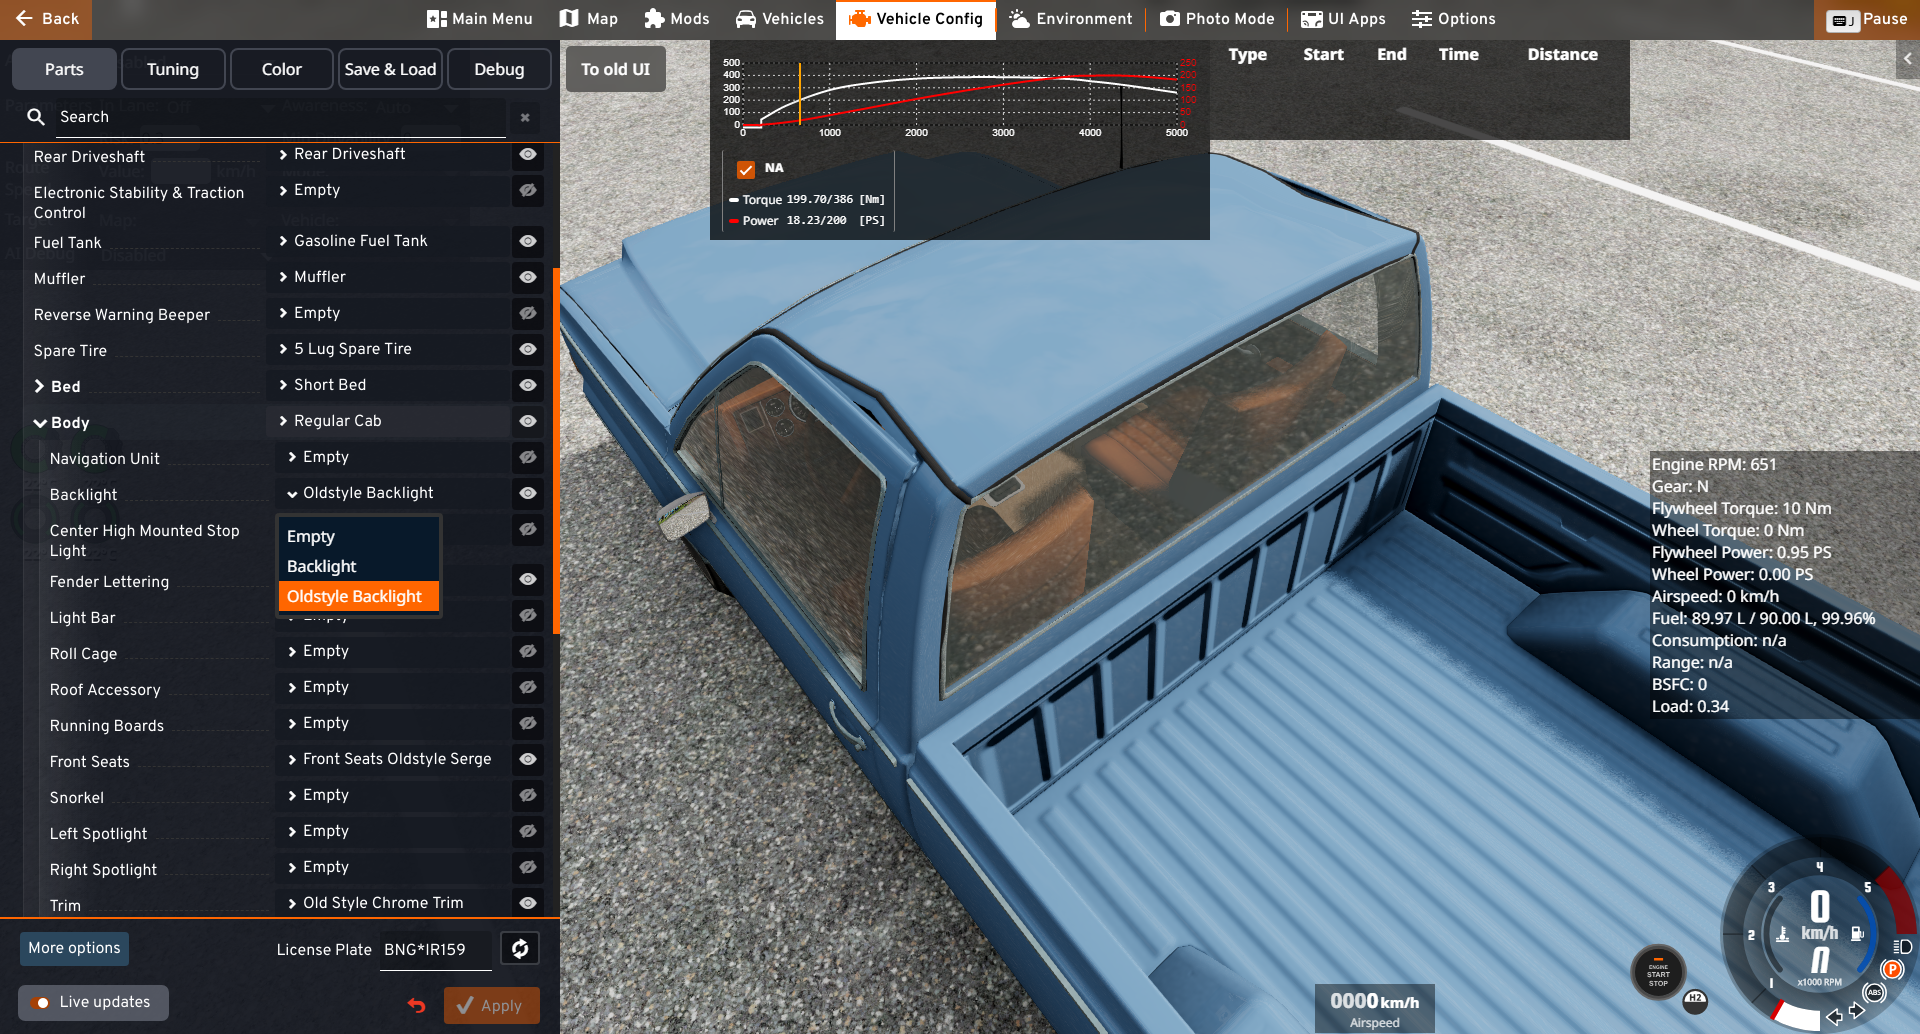
Task: Uncheck the NA checkbox on the torque graph
Action: [x=746, y=169]
